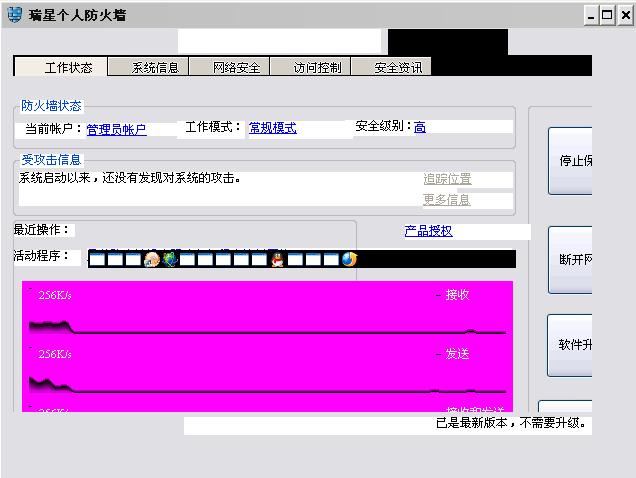Click the text 系统启动以来,还没有发现对系统的攻击。
636x478 pixels.
point(130,178)
